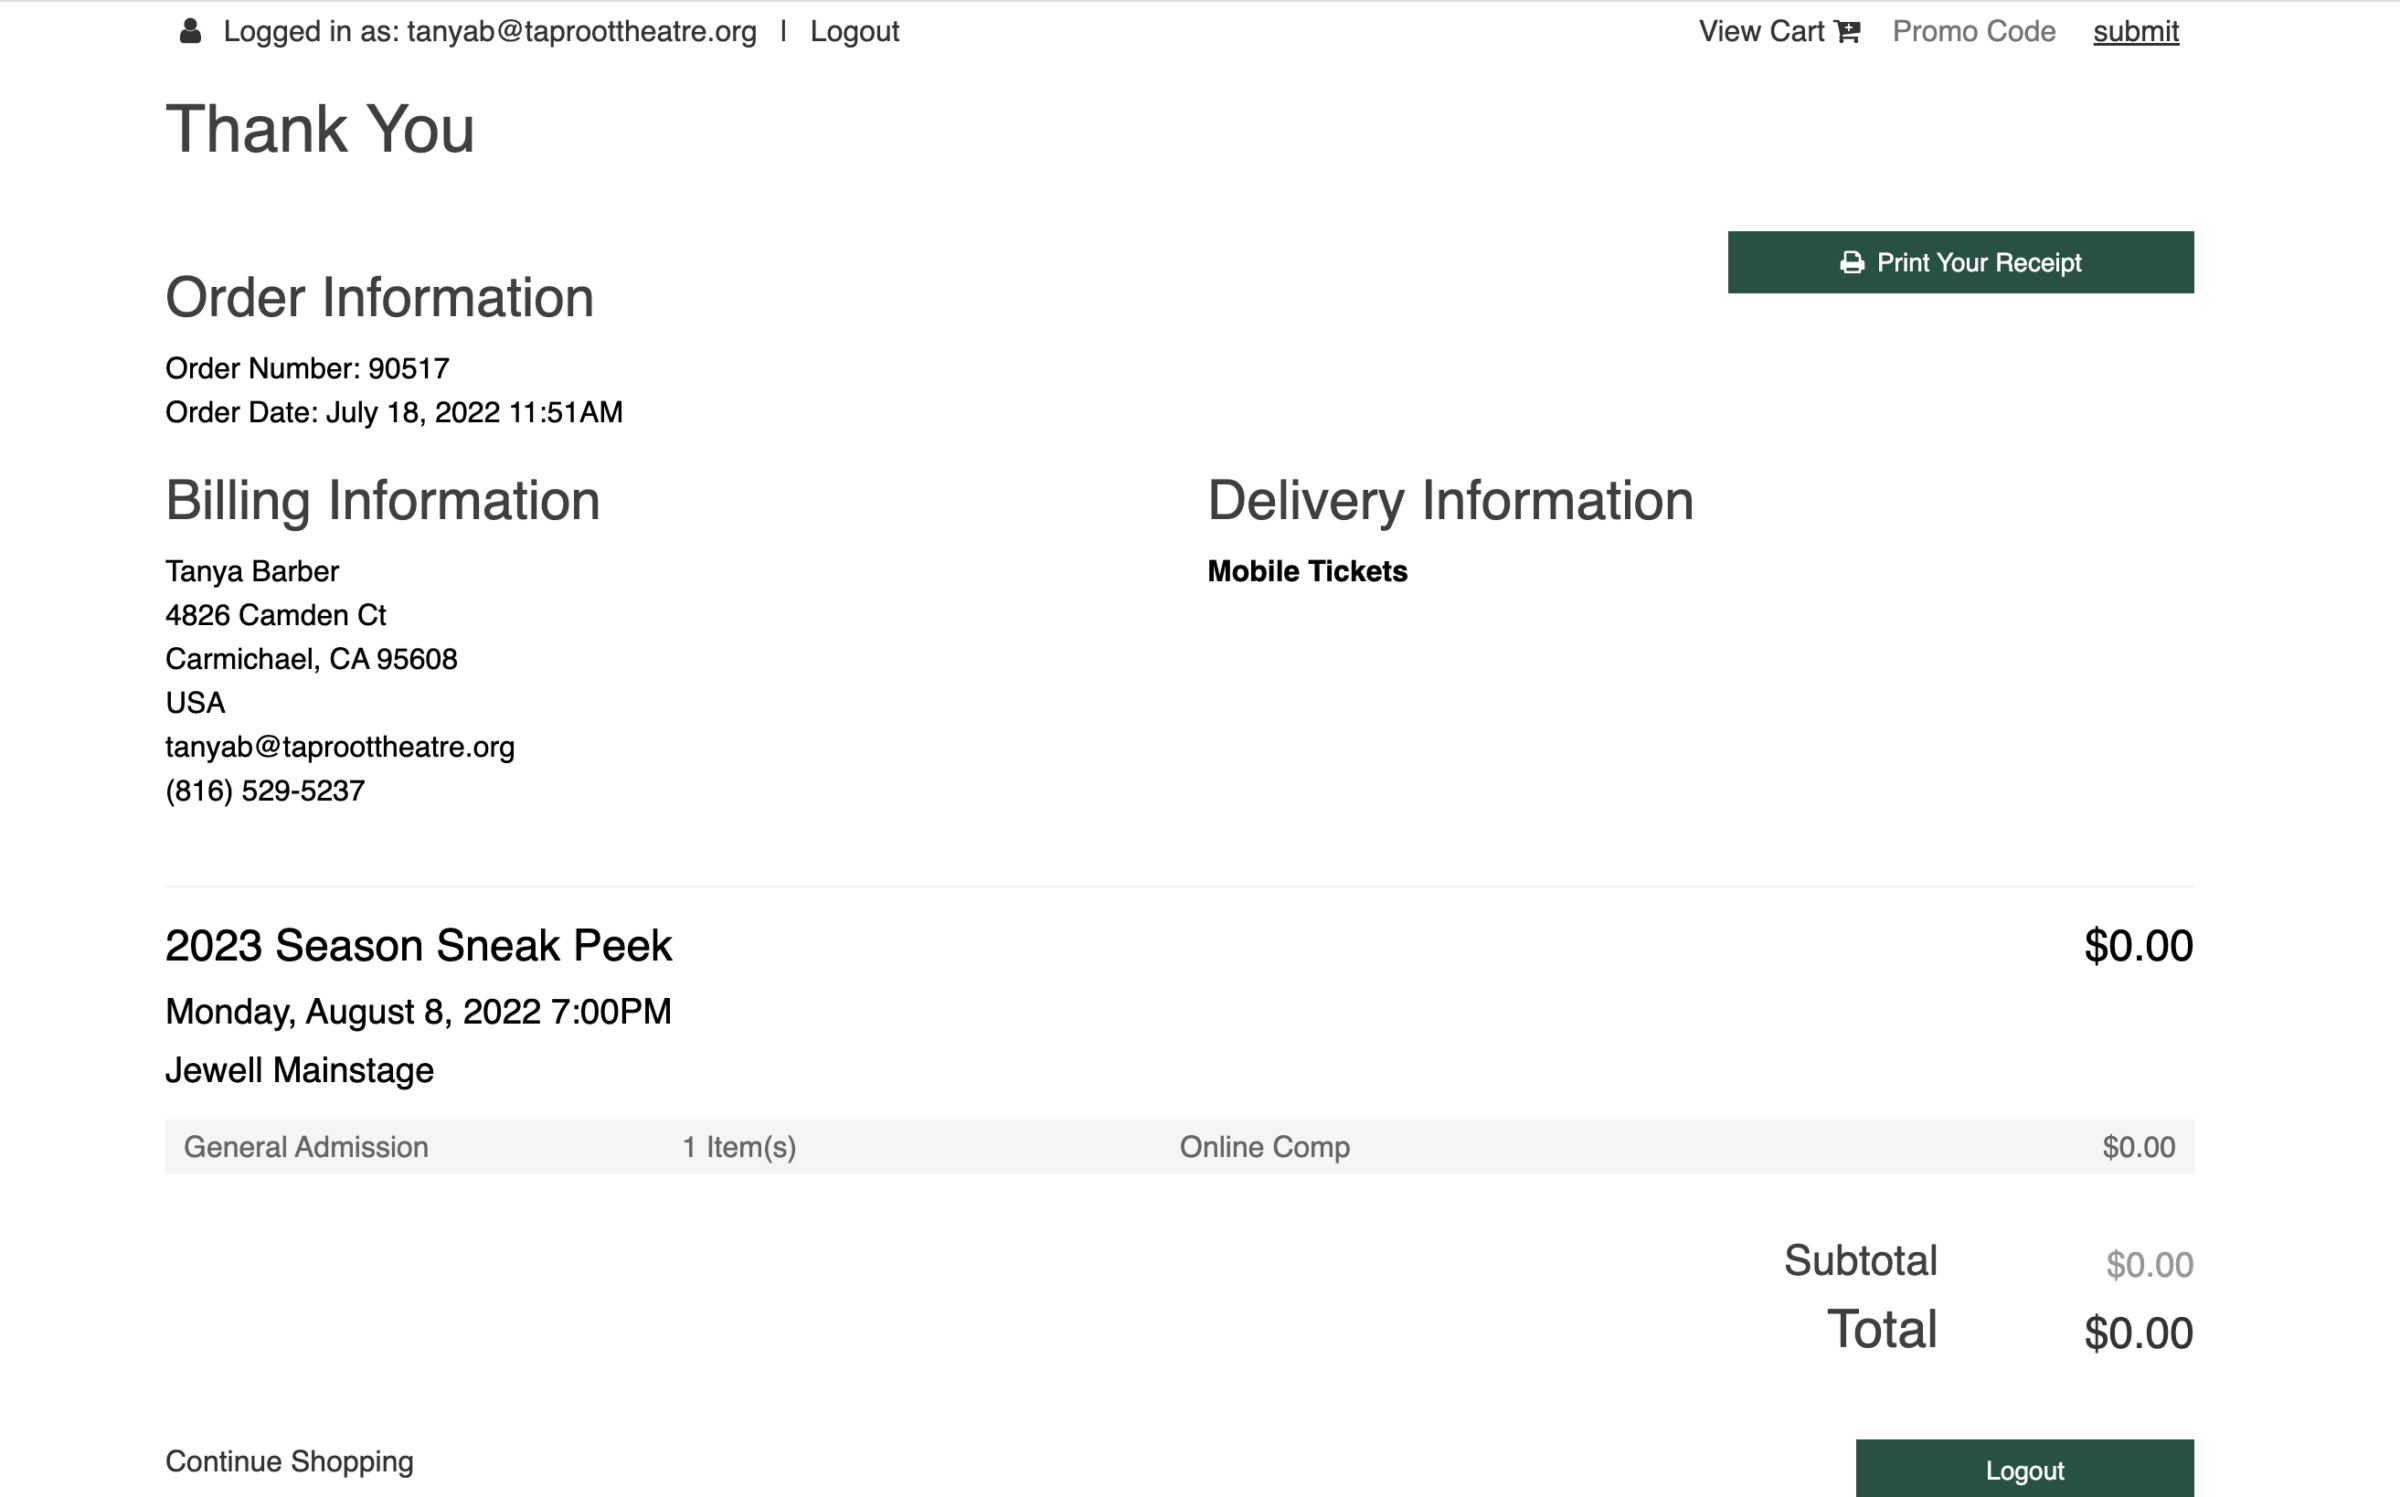Click the shopping cart icon
The width and height of the screenshot is (2400, 1497).
tap(1847, 32)
